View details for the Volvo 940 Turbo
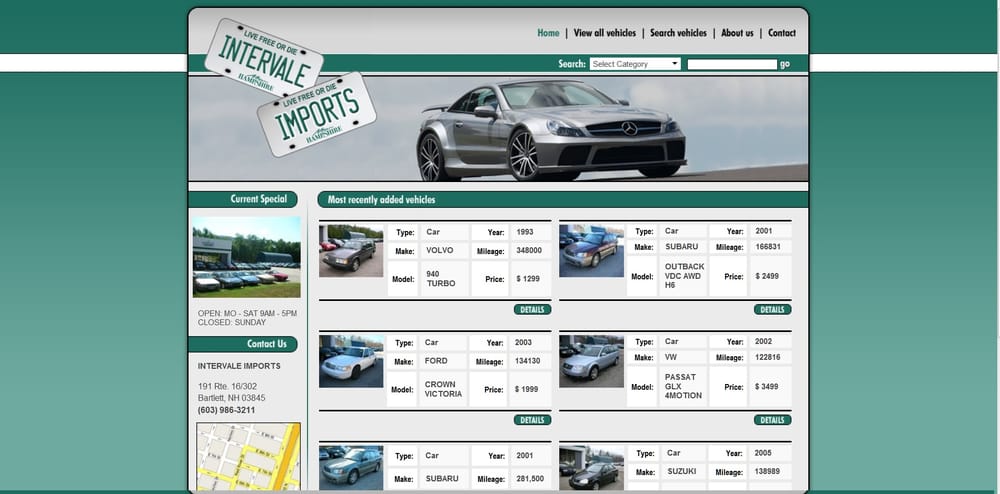Screen dimensions: 1000x494 pos(532,310)
